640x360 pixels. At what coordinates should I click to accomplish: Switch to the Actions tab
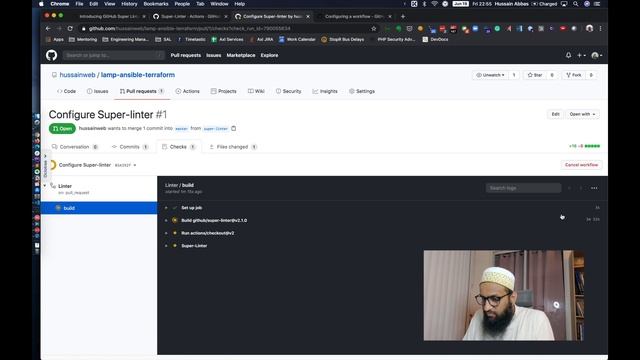tap(187, 91)
